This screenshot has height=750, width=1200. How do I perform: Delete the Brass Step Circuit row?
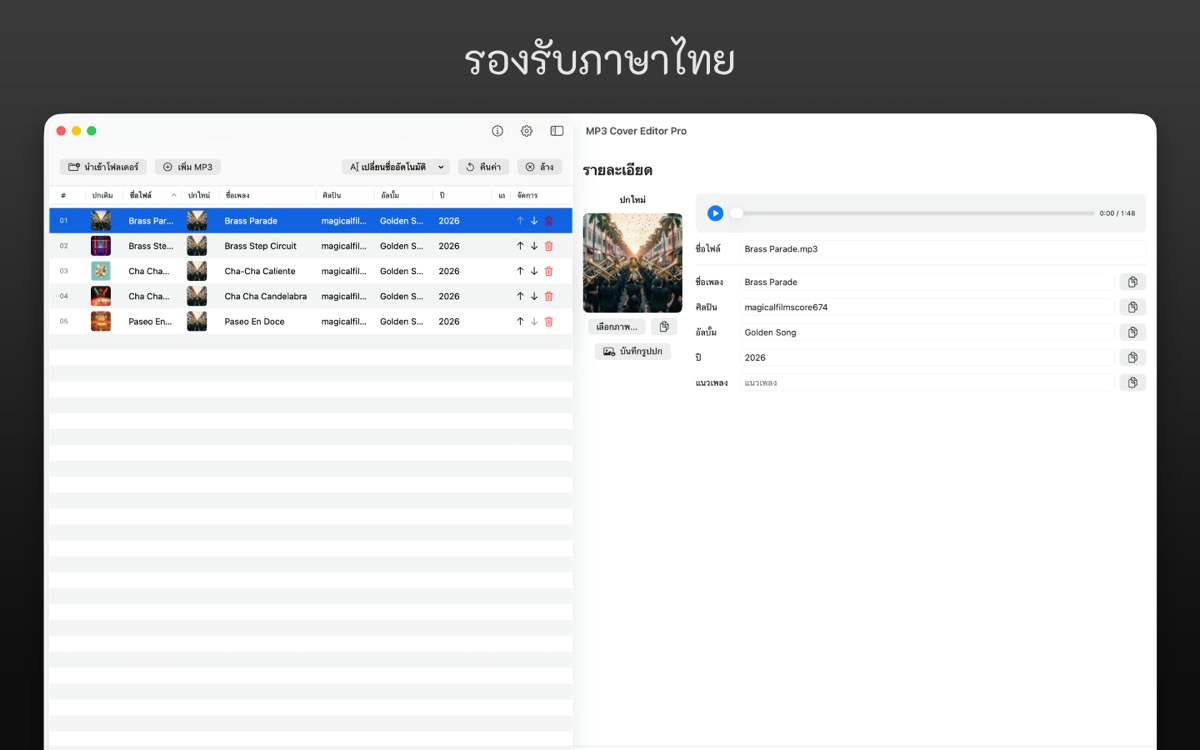(549, 246)
